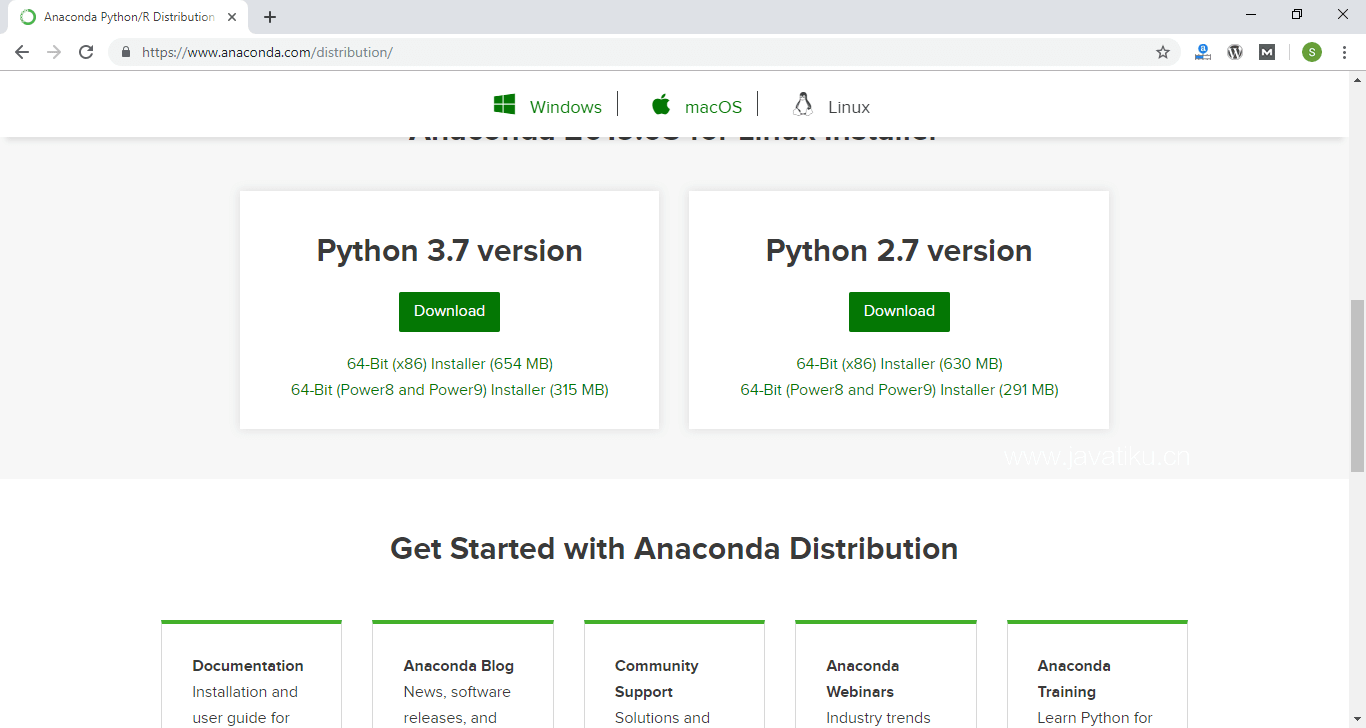Select the Linux installer tab
The height and width of the screenshot is (728, 1366).
831,106
